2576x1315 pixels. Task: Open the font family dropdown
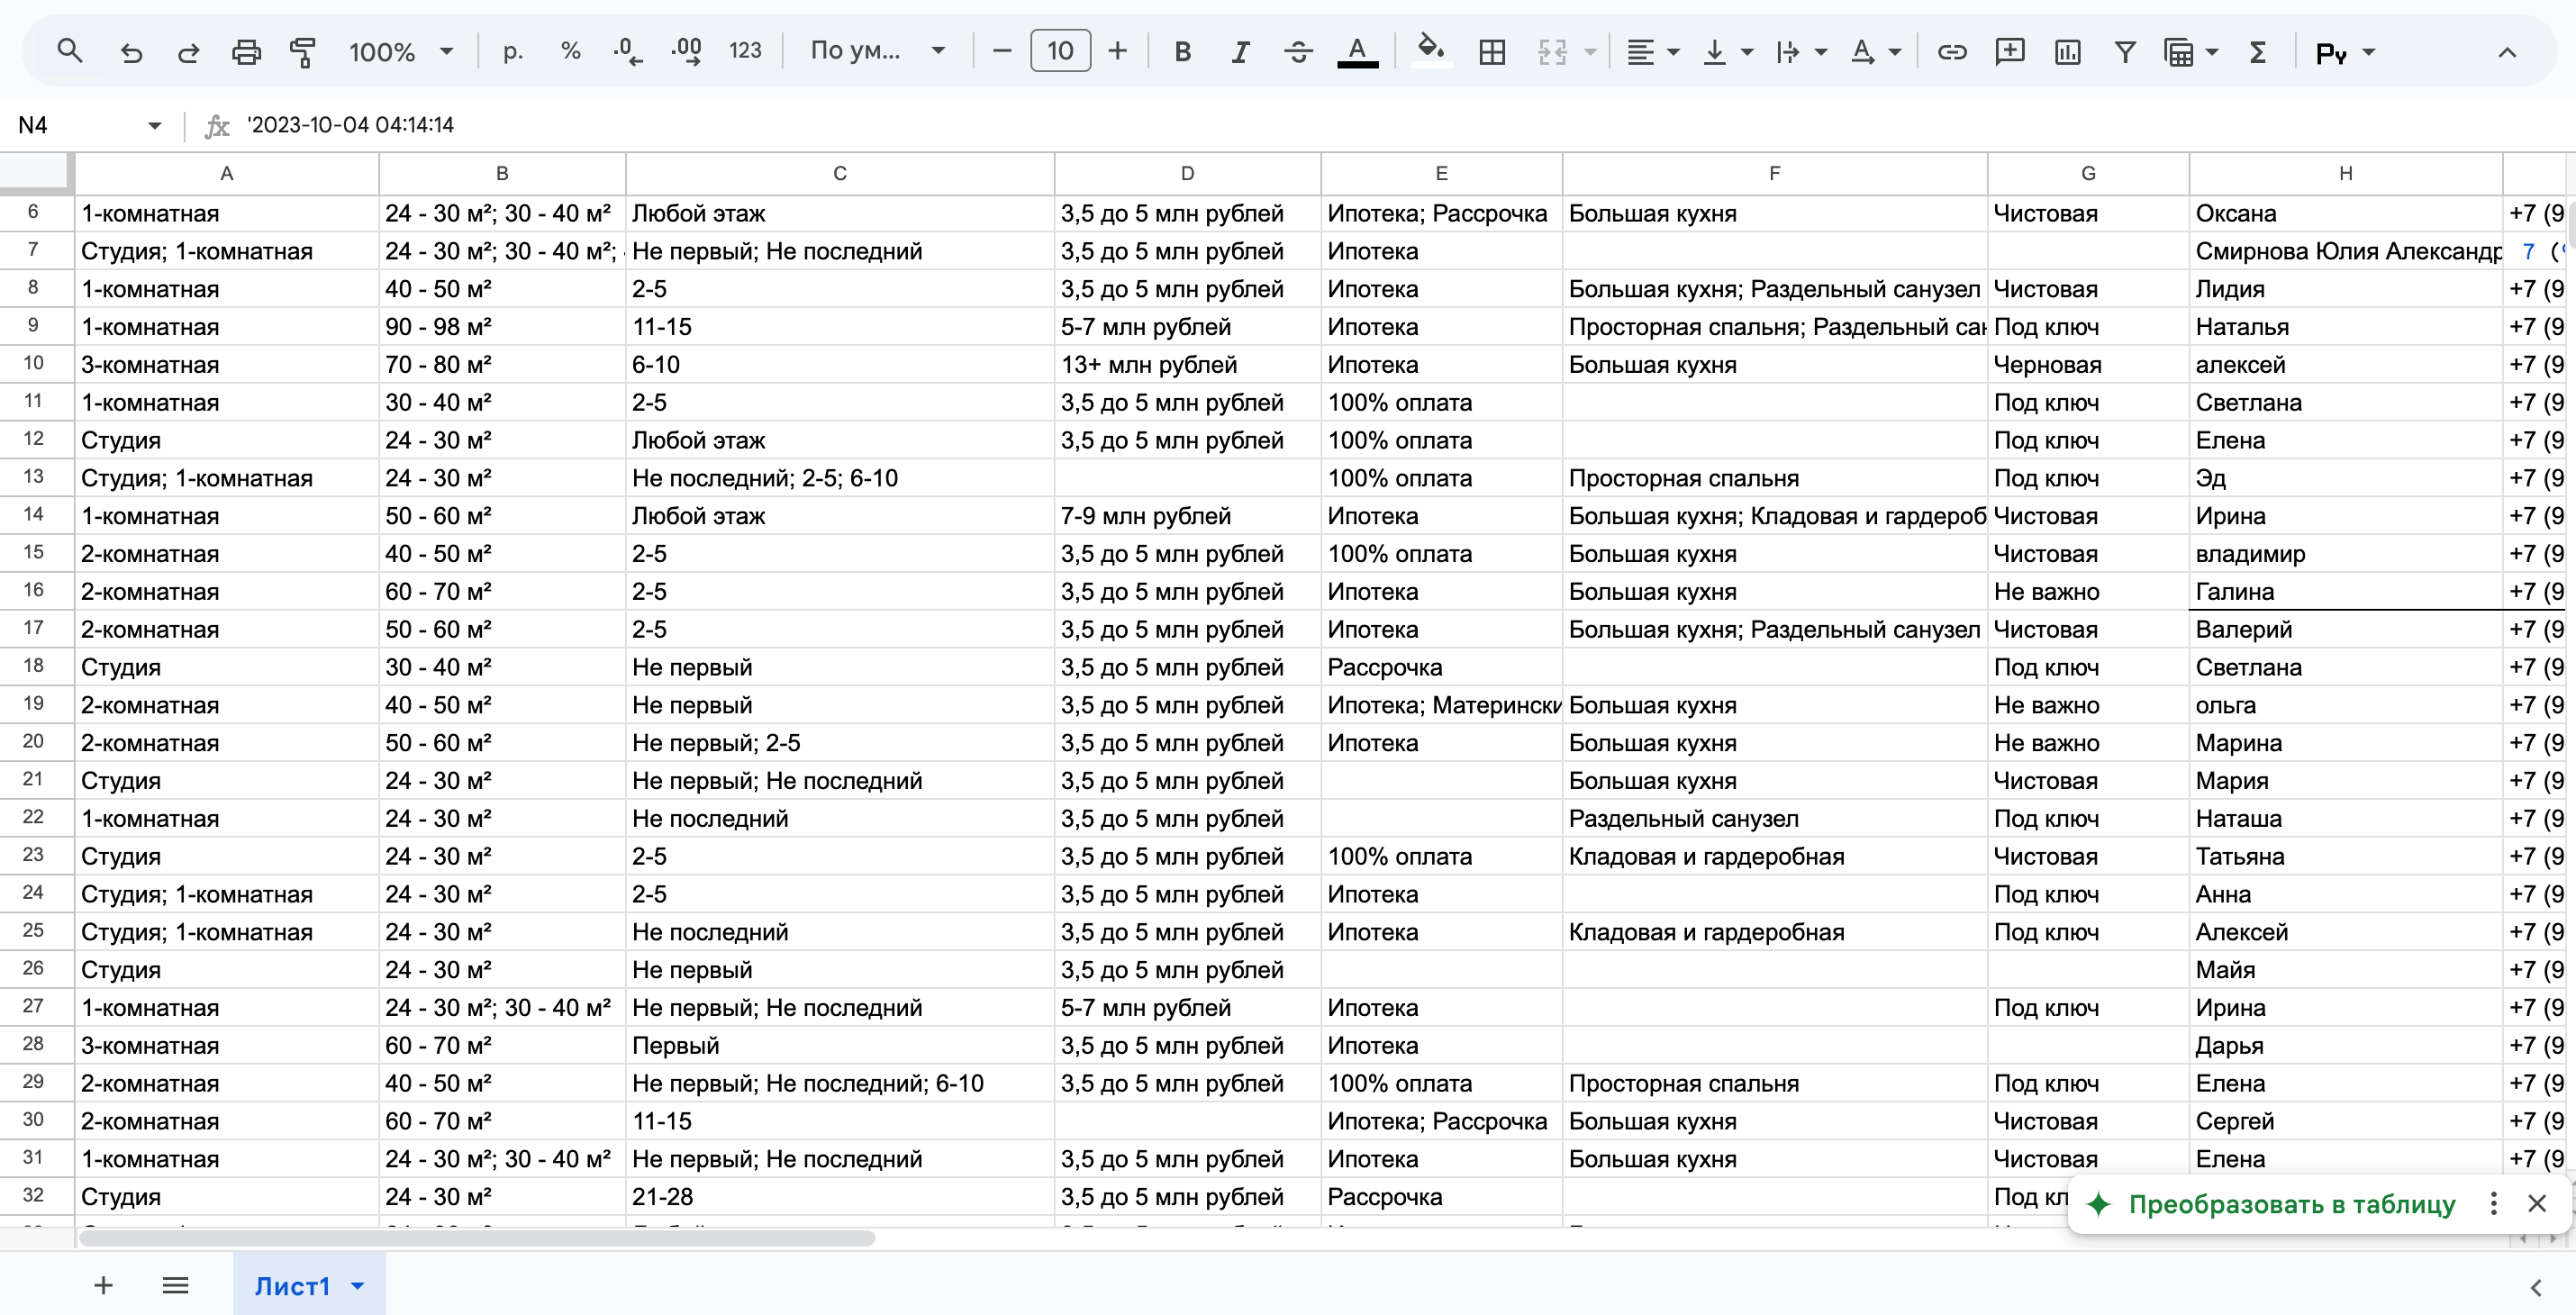pos(877,51)
